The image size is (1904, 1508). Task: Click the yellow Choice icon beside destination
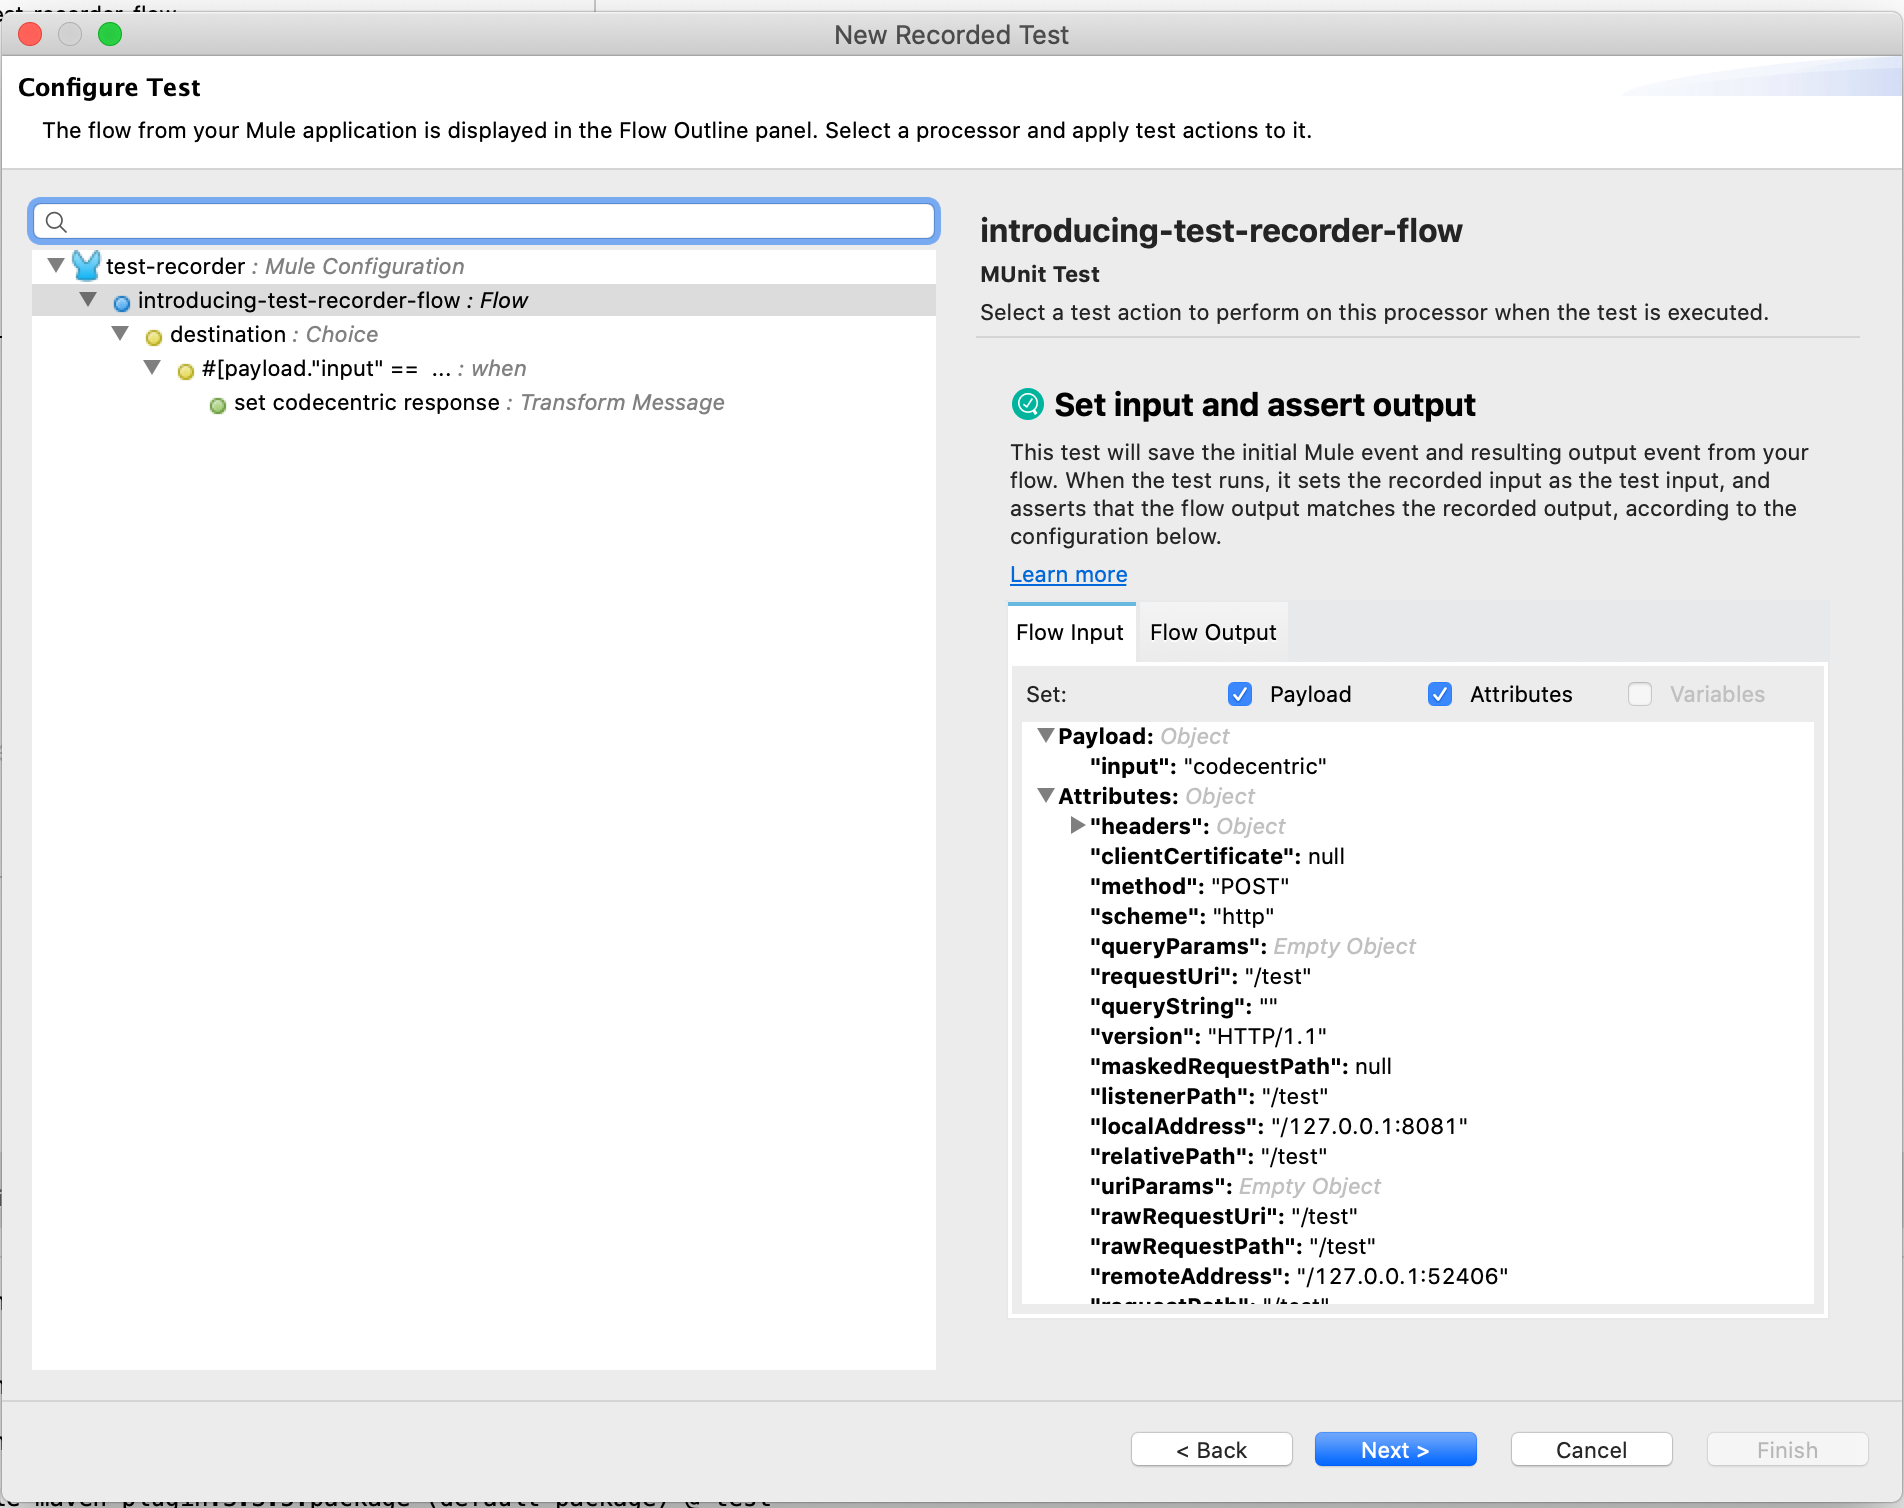coord(154,336)
